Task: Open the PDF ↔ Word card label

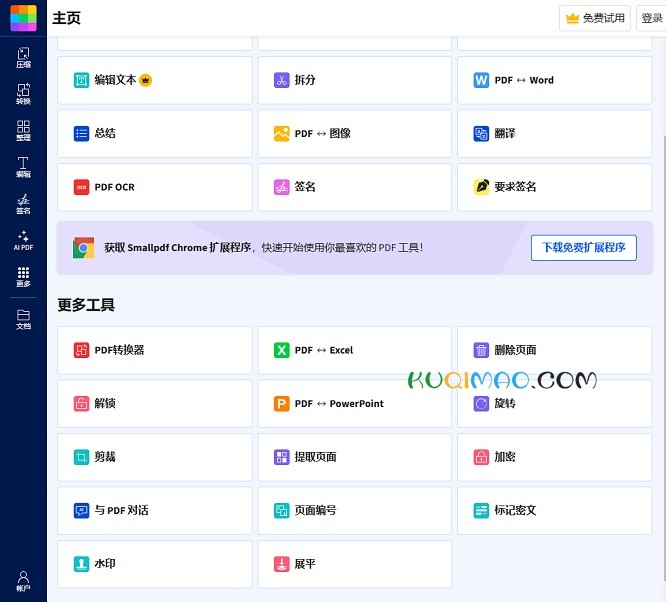Action: (x=524, y=80)
